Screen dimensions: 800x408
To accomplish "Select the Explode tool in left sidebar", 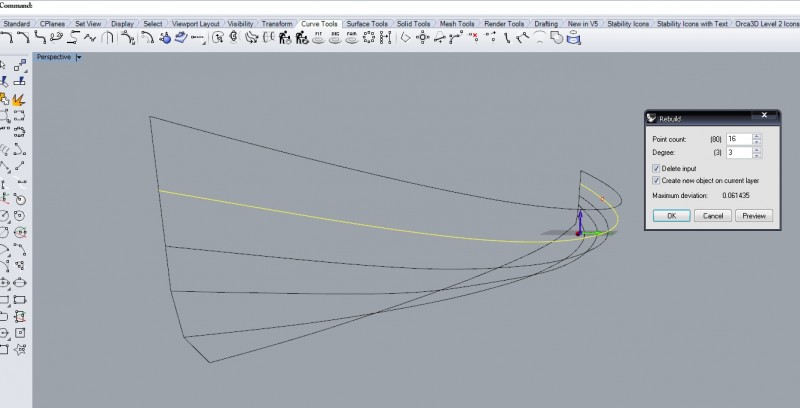I will (19, 99).
